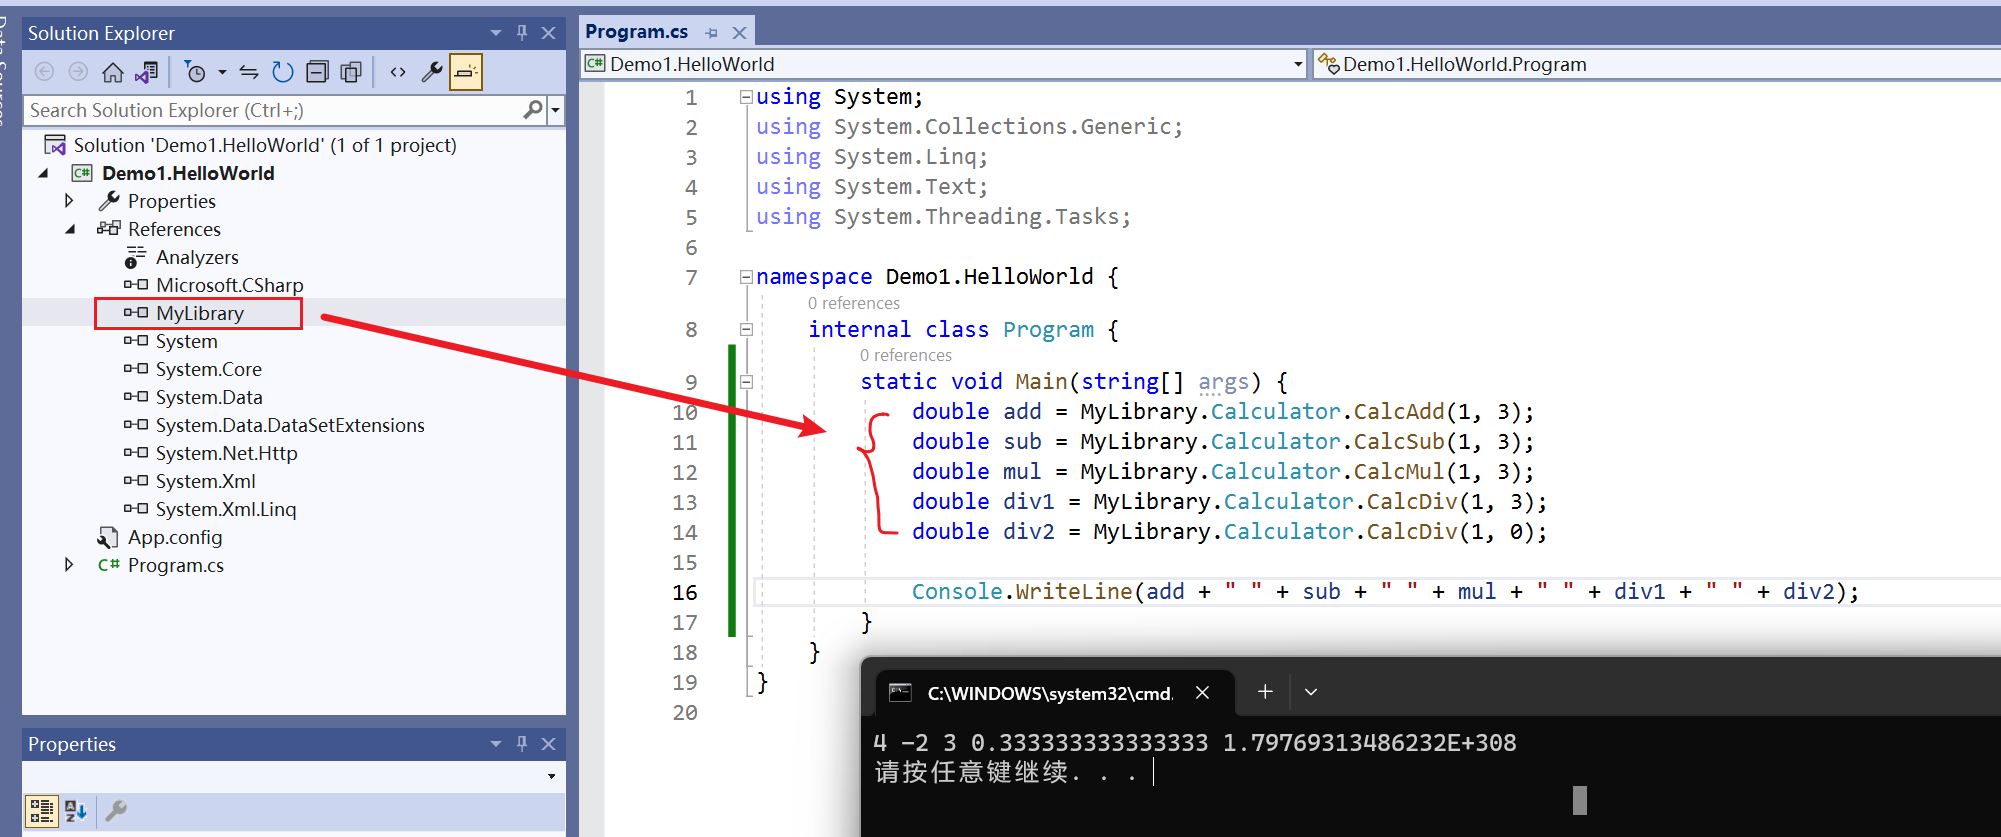The height and width of the screenshot is (837, 2001).
Task: Click the Show All Files icon
Action: [351, 72]
